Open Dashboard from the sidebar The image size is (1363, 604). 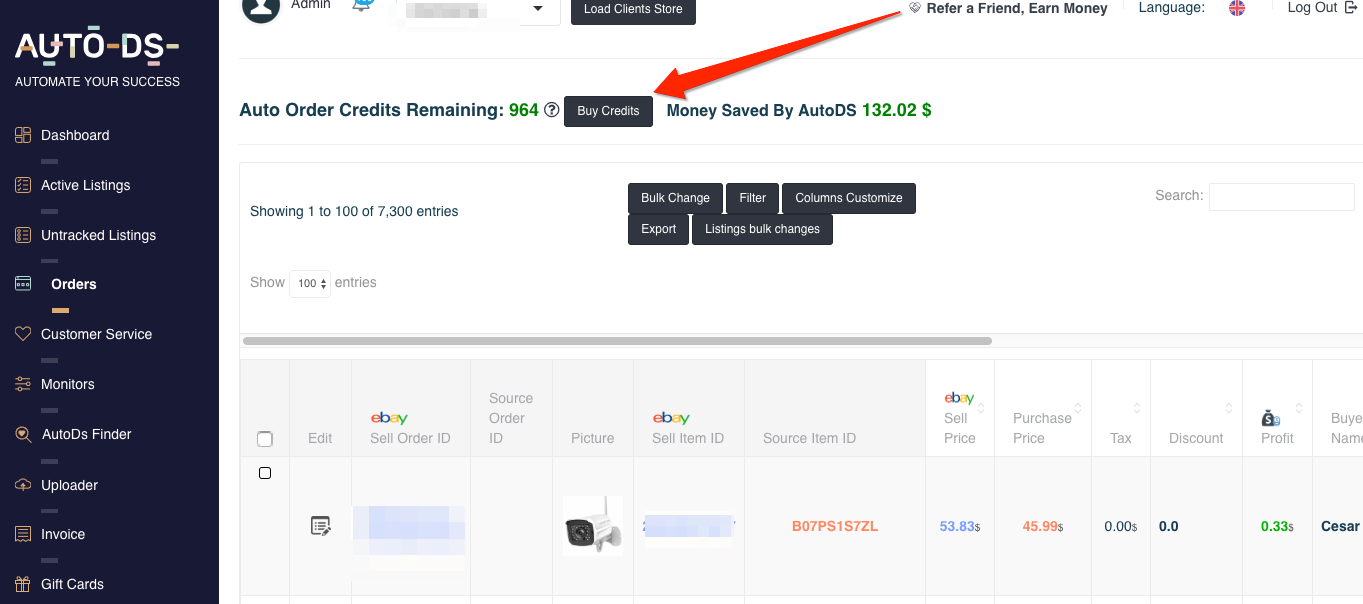[x=75, y=135]
